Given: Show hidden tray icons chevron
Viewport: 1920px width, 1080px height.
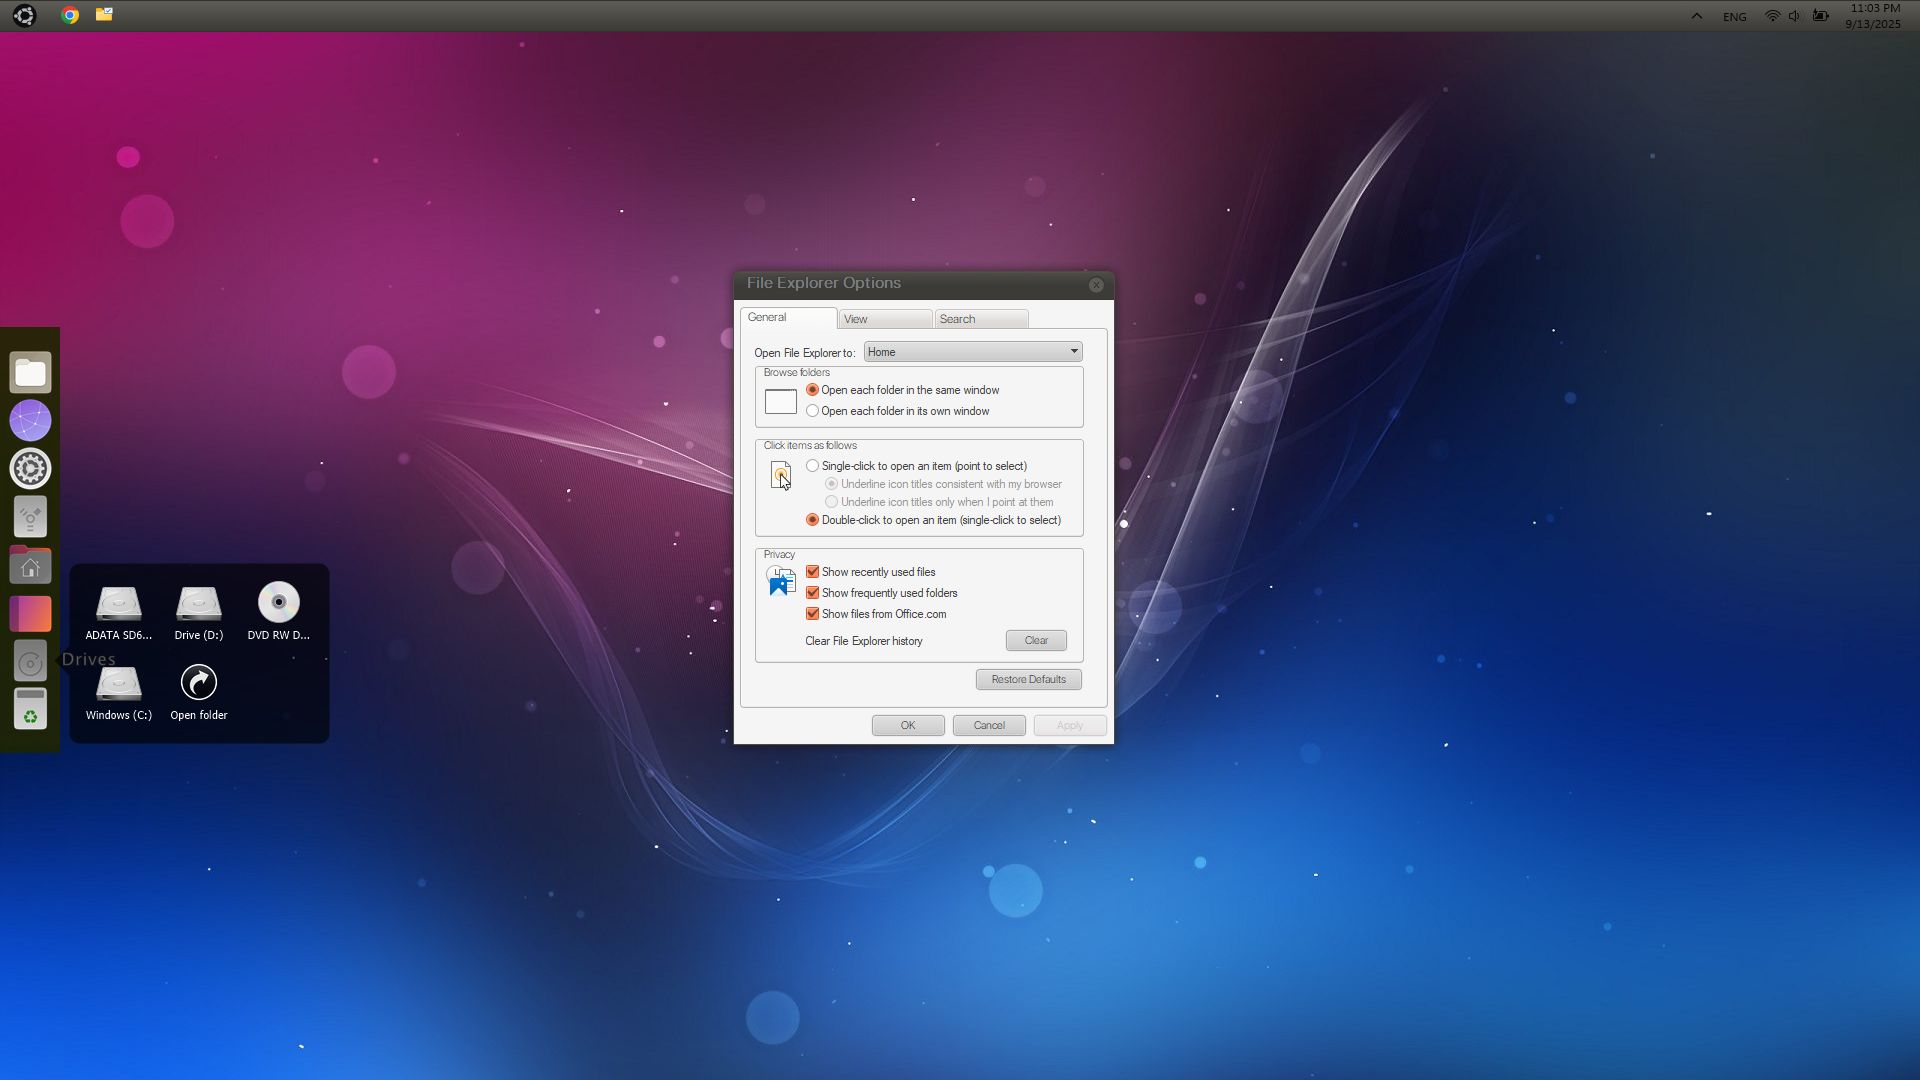Looking at the screenshot, I should point(1696,16).
